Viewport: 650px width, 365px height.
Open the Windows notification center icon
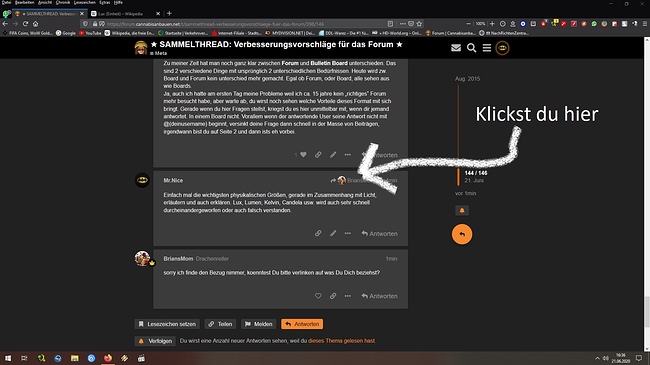click(639, 358)
